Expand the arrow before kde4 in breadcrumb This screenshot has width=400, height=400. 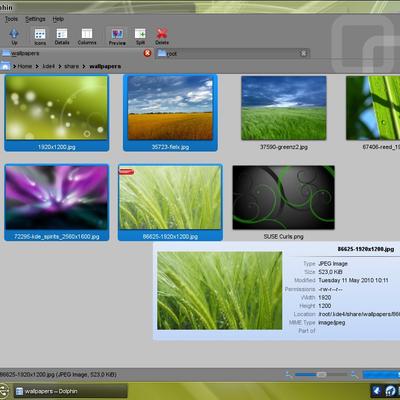37,67
